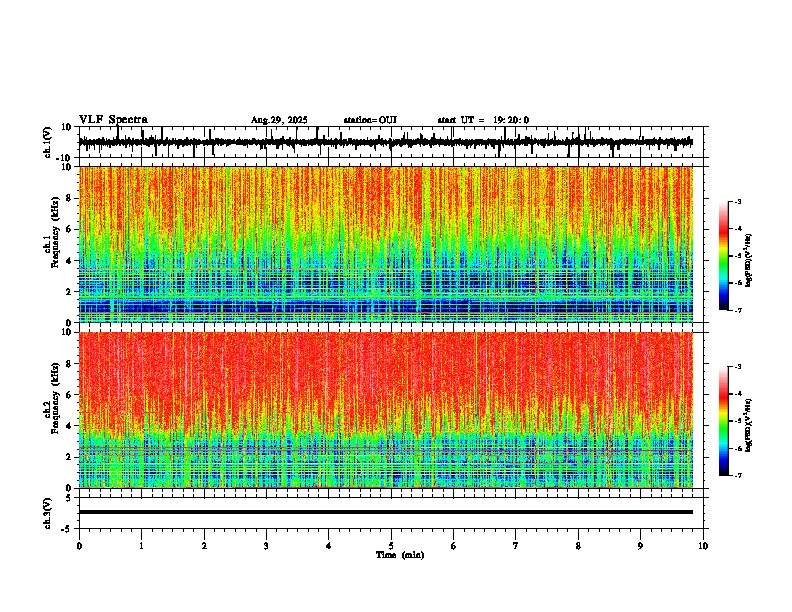
Task: Click the "8" tick on the time axis
Action: point(578,546)
